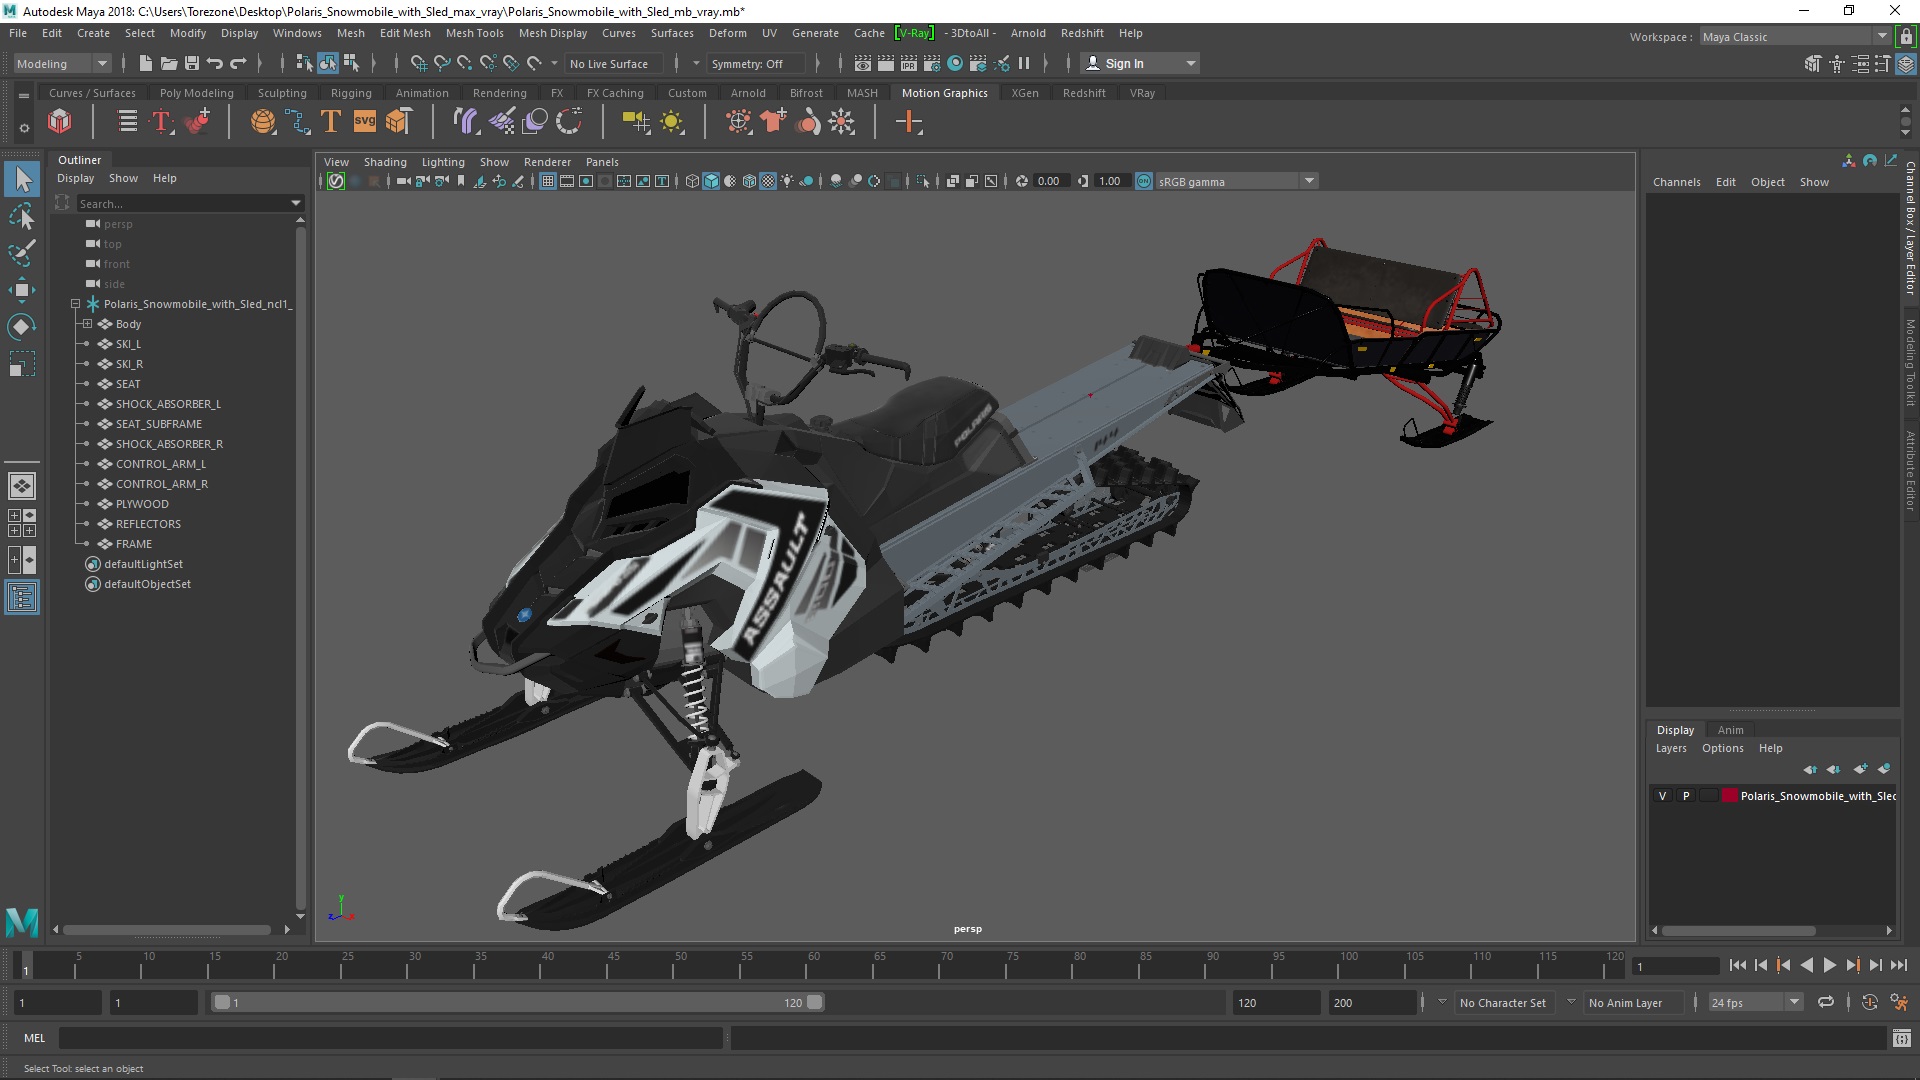Click the Outliner layout icon in sidebar
The image size is (1920, 1080).
pyautogui.click(x=22, y=598)
